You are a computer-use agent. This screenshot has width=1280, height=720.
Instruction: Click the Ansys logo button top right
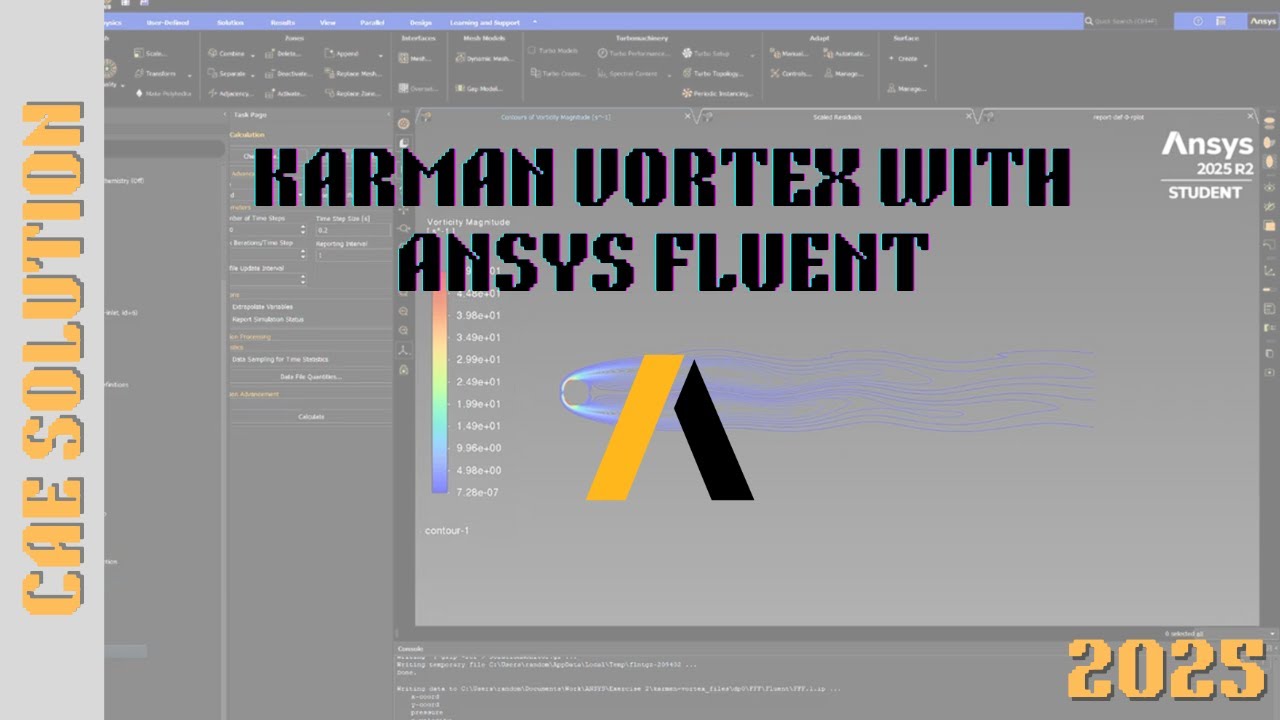pyautogui.click(x=1262, y=21)
